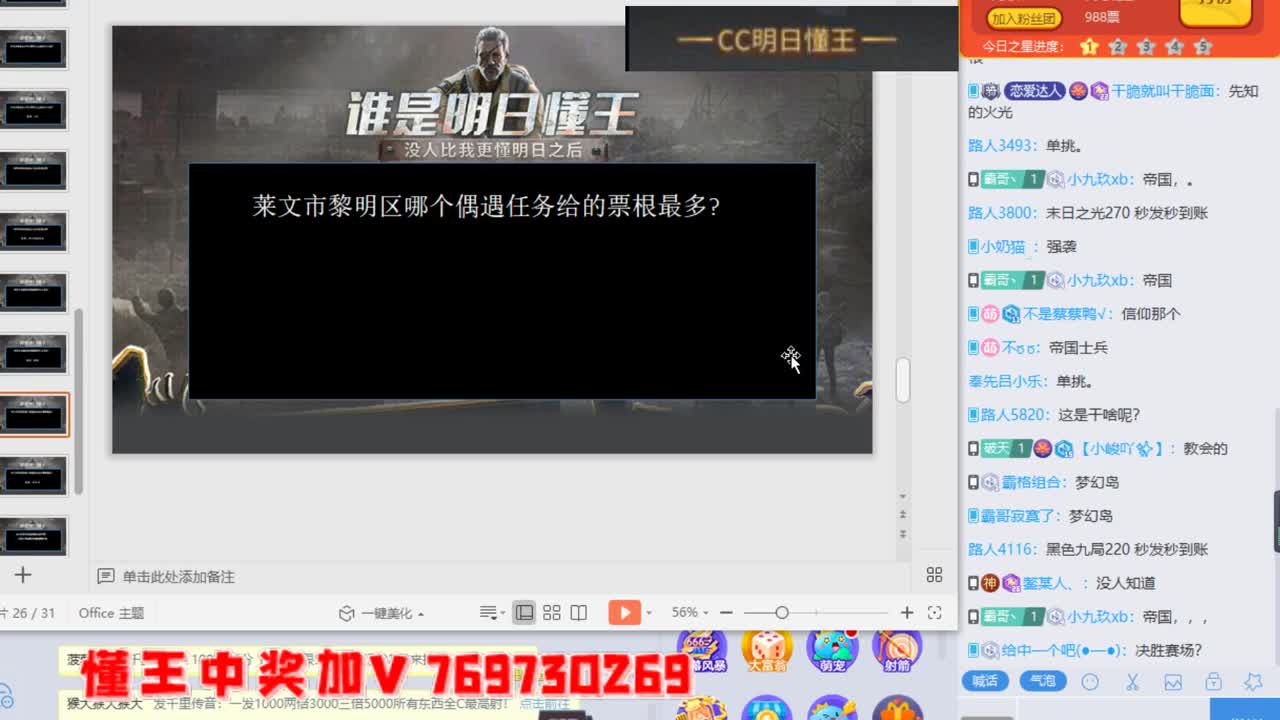Click the star-shaped icon at chat toolbar end

(1253, 682)
